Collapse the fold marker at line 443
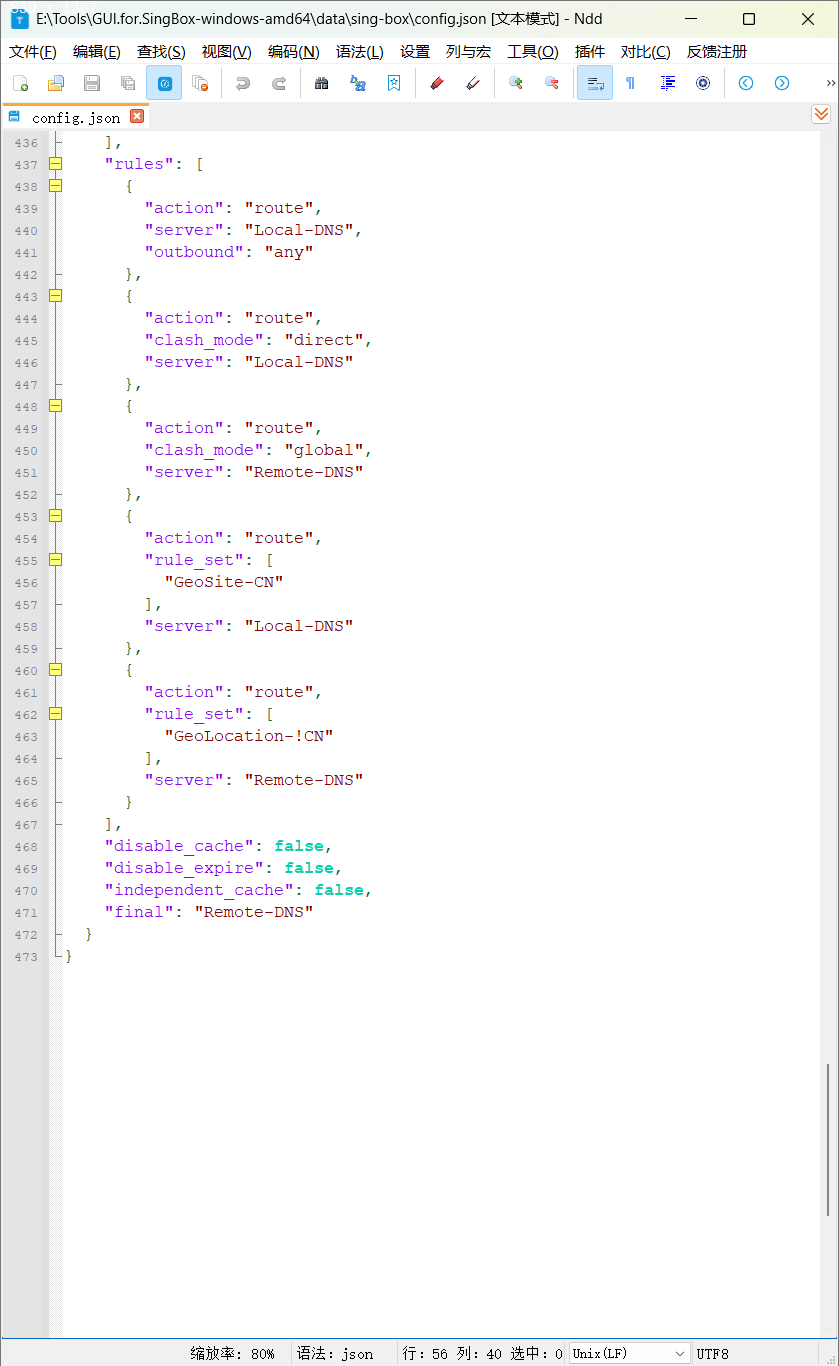Screen dimensions: 839x1366 [x=56, y=296]
